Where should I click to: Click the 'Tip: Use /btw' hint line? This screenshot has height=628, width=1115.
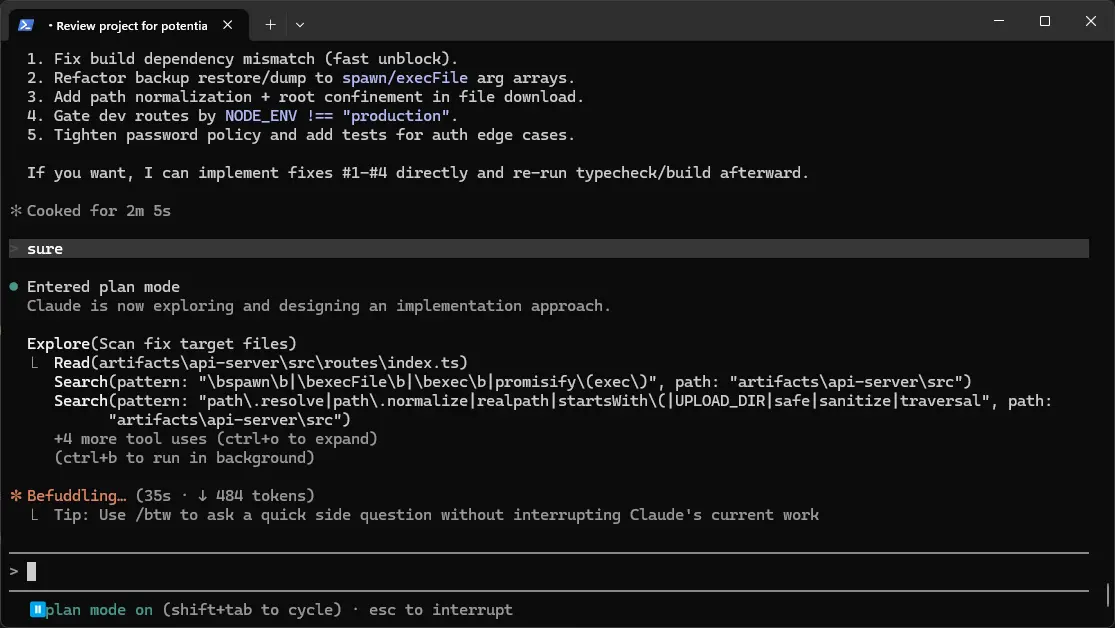point(436,515)
